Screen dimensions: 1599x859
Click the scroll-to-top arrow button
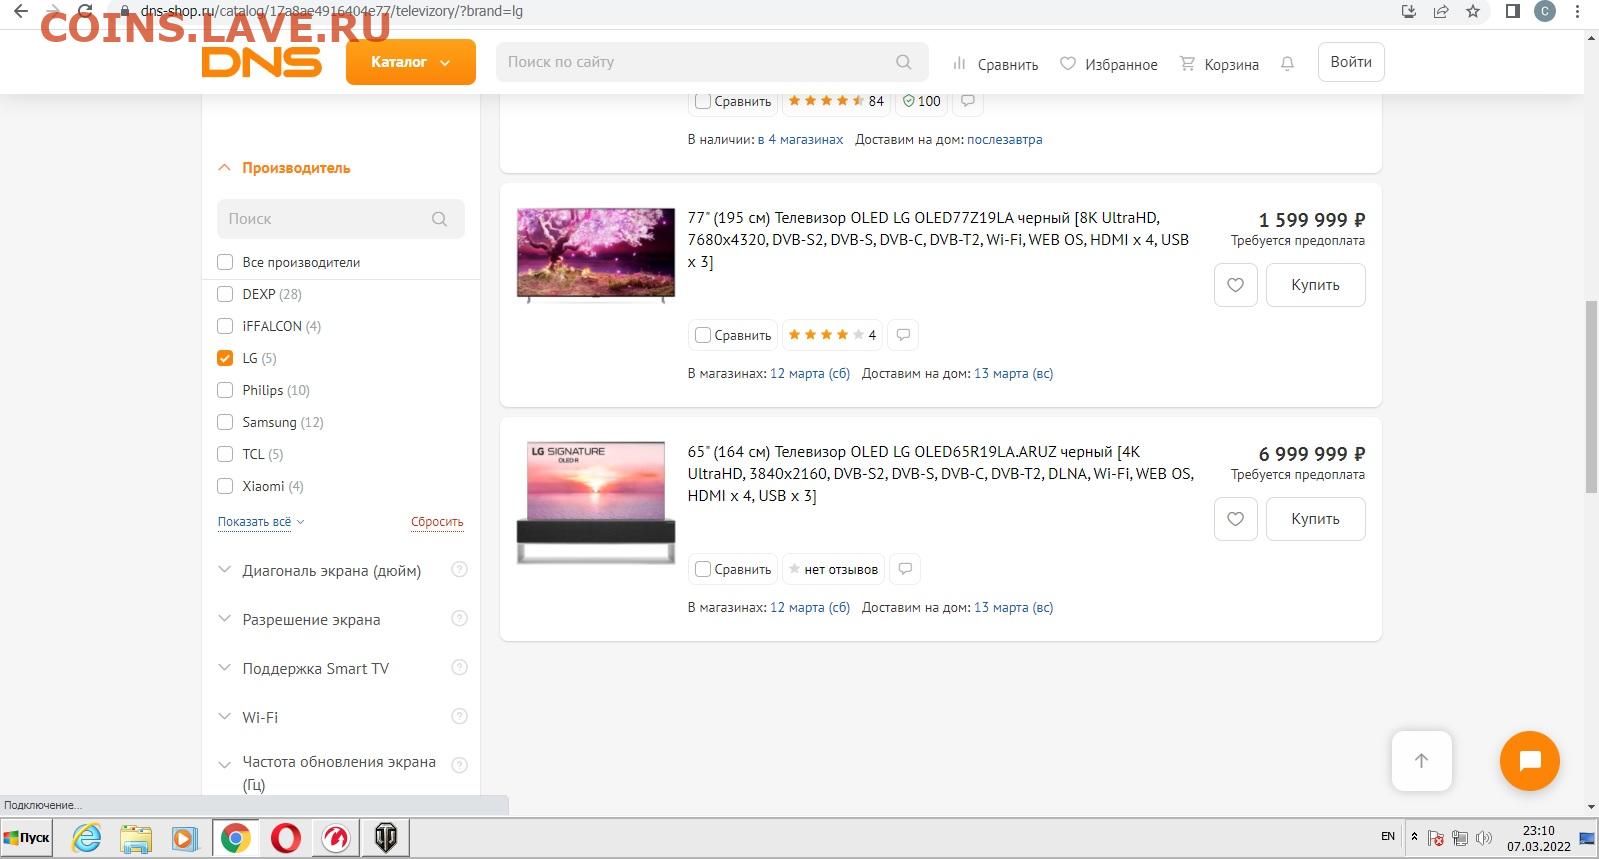[x=1421, y=761]
